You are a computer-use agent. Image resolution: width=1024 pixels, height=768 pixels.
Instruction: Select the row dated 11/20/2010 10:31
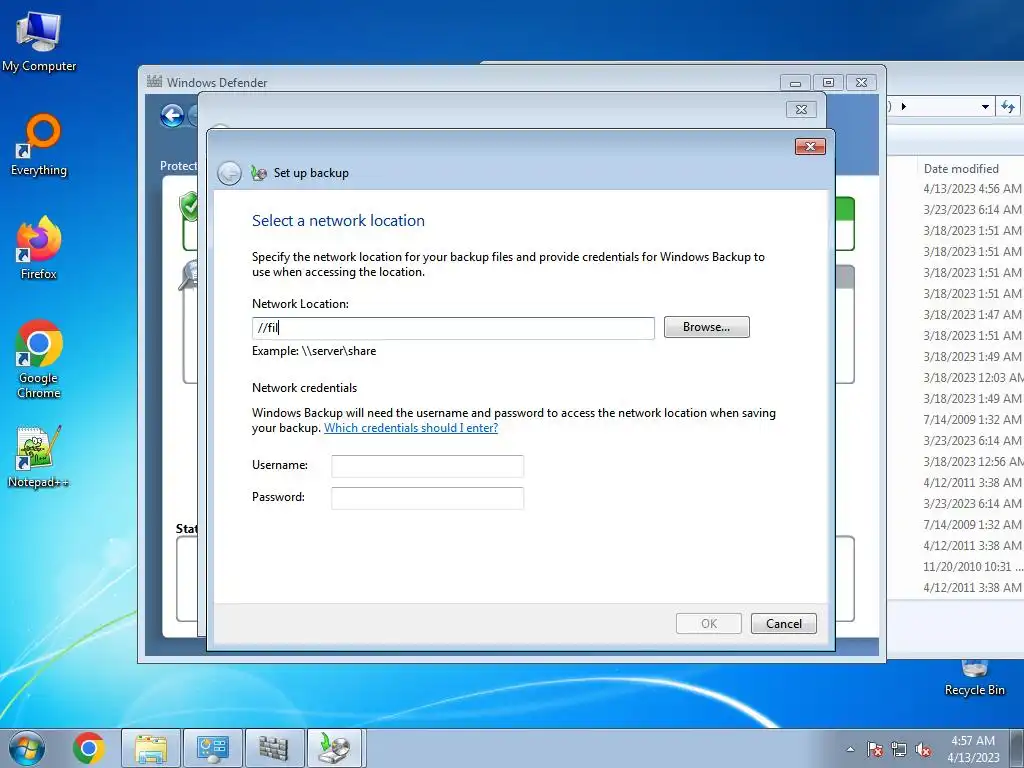pyautogui.click(x=972, y=567)
